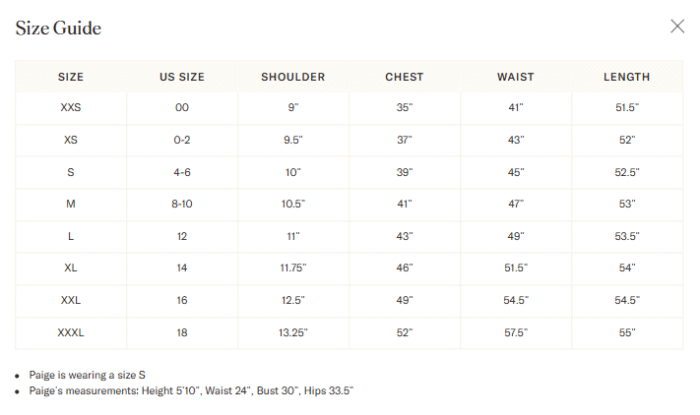Viewport: 700px width, 415px height.
Task: Click the CHEST column header
Action: click(404, 77)
